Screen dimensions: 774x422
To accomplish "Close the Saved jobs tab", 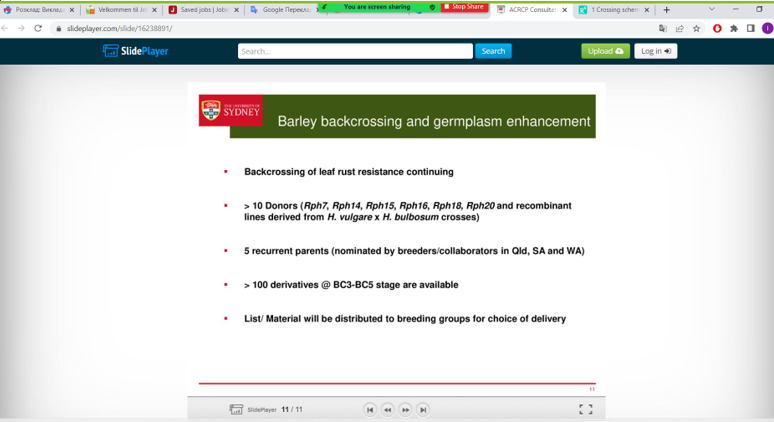I will point(236,10).
